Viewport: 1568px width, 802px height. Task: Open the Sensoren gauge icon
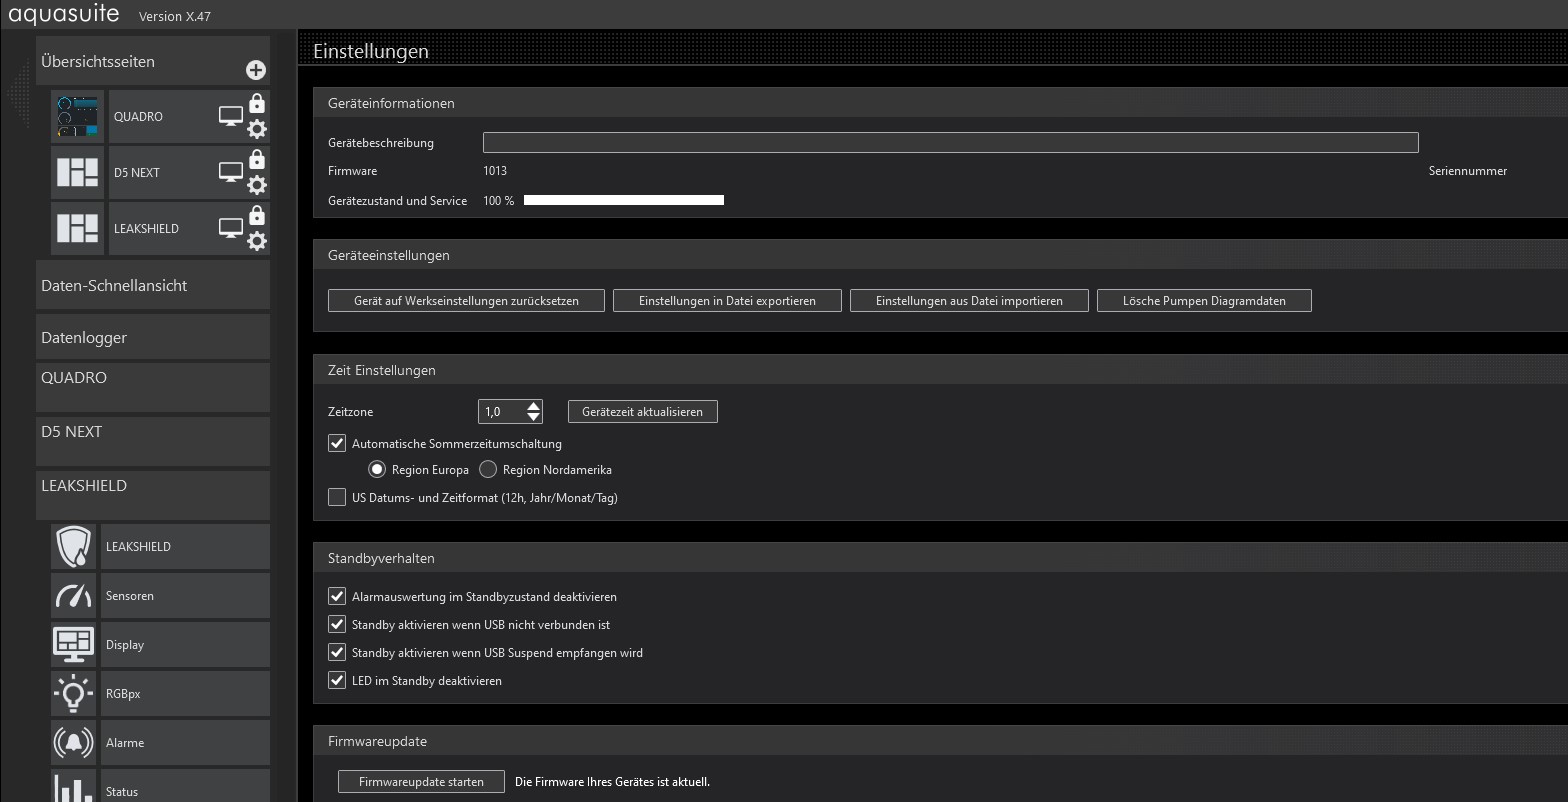coord(74,596)
